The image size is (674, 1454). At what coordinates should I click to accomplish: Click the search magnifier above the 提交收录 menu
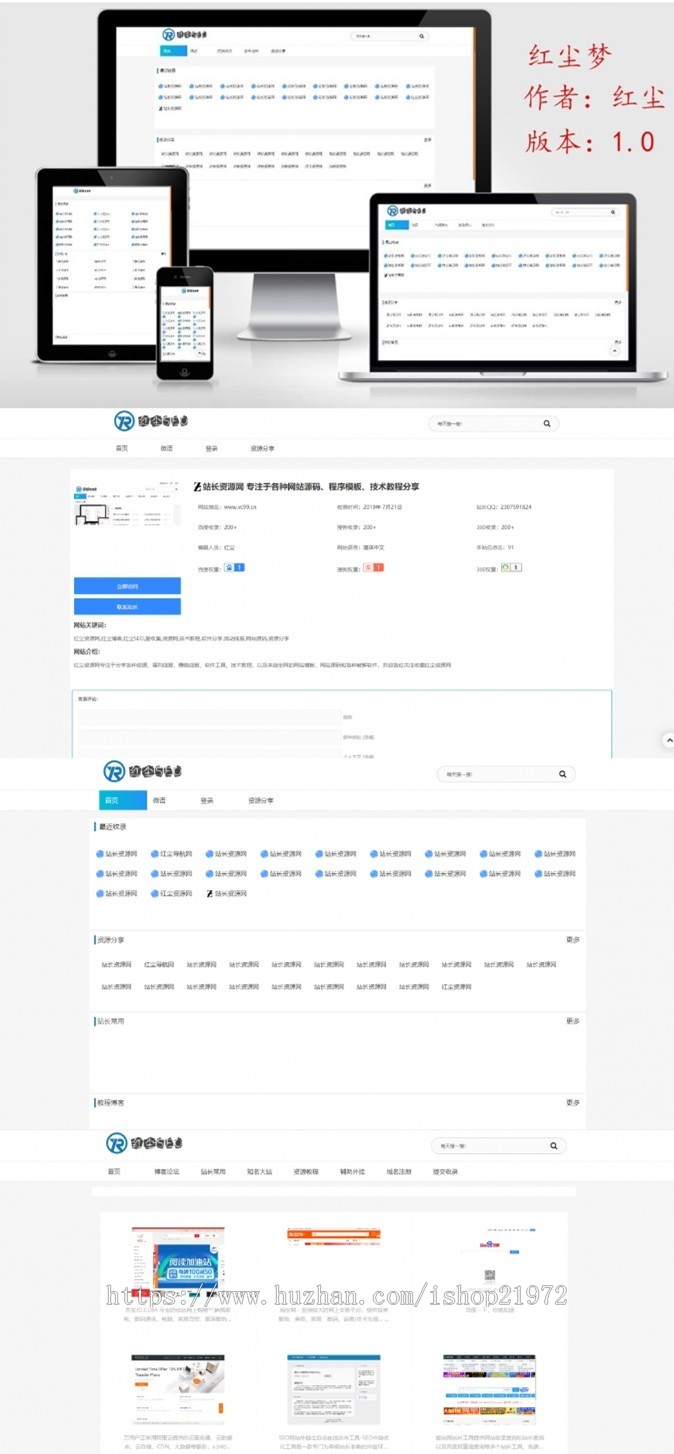tap(553, 1146)
